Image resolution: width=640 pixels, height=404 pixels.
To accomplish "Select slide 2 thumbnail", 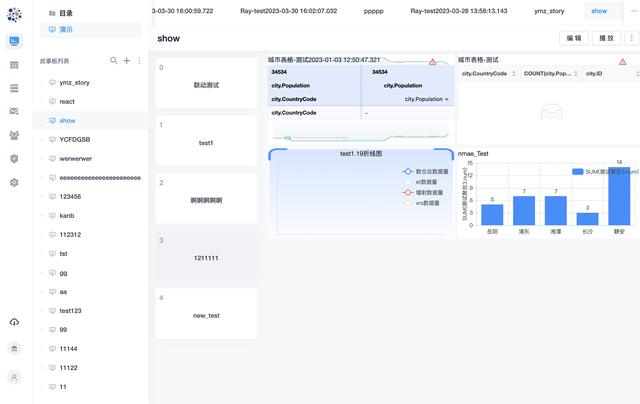I will point(206,198).
